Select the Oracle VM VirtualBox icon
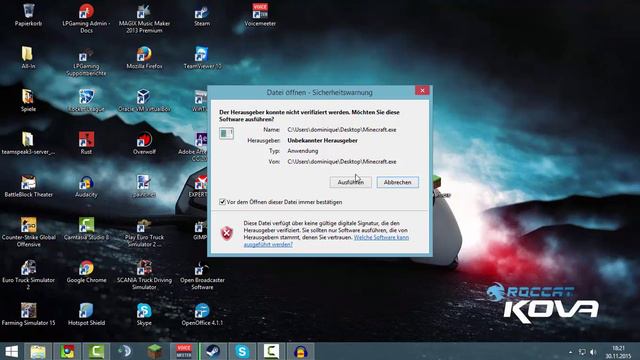Image resolution: width=640 pixels, height=360 pixels. click(144, 100)
